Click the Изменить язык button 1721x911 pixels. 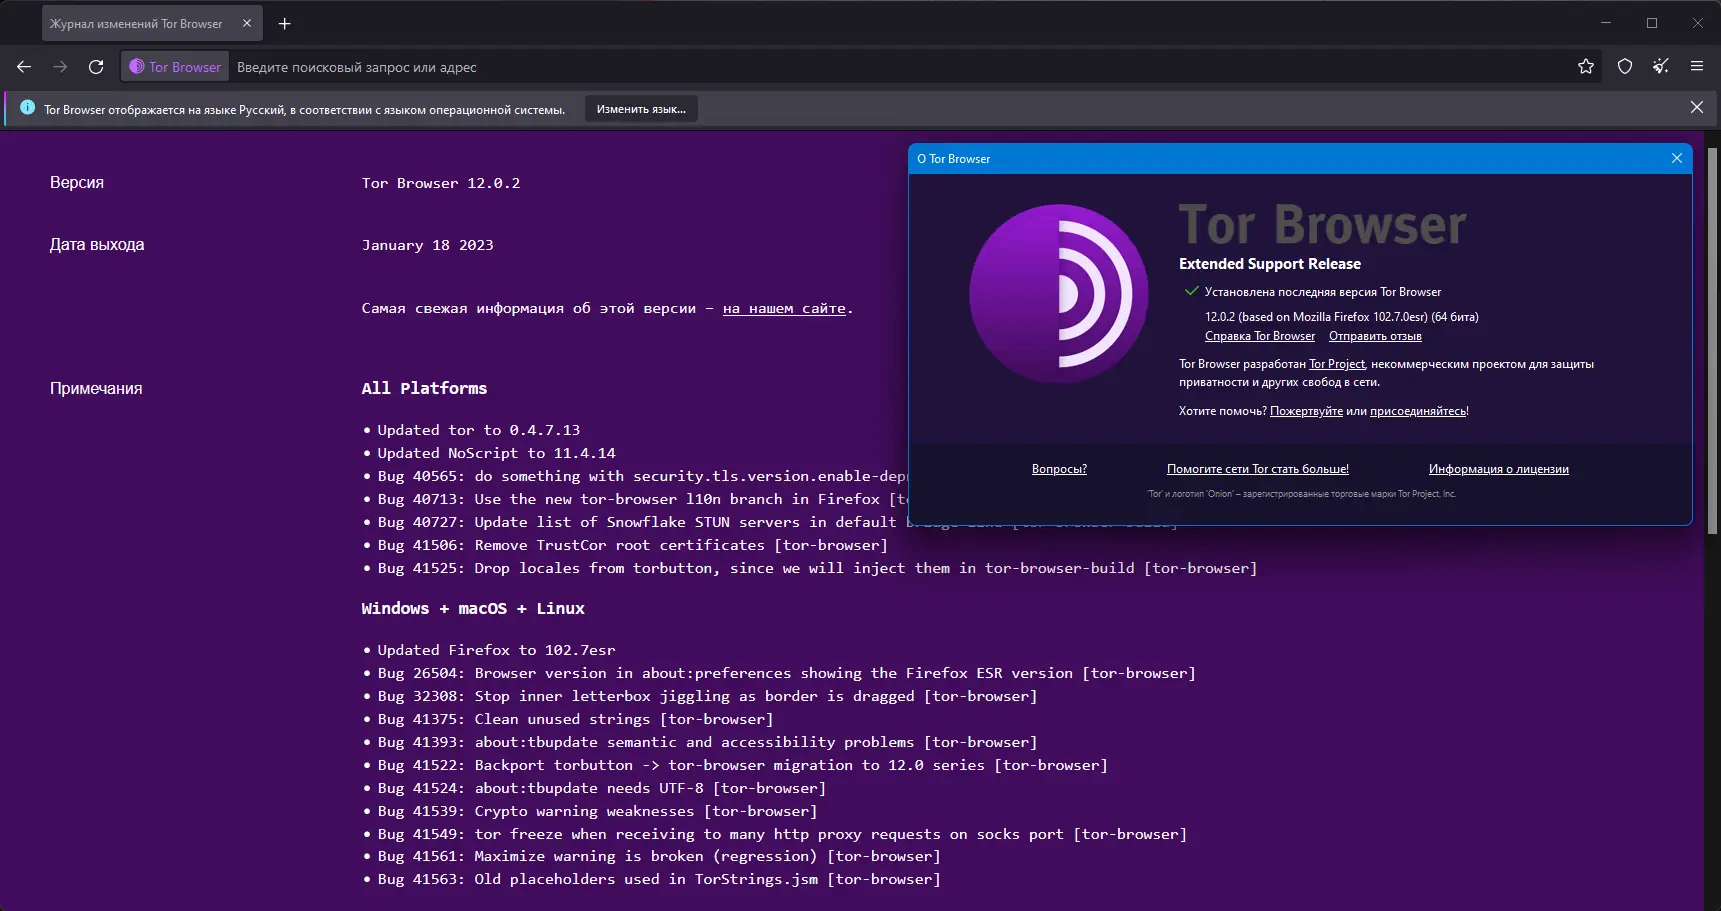(641, 109)
